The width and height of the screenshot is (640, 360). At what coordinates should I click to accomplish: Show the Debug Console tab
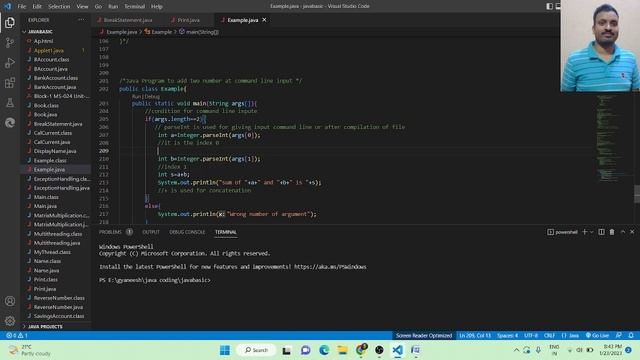[187, 232]
